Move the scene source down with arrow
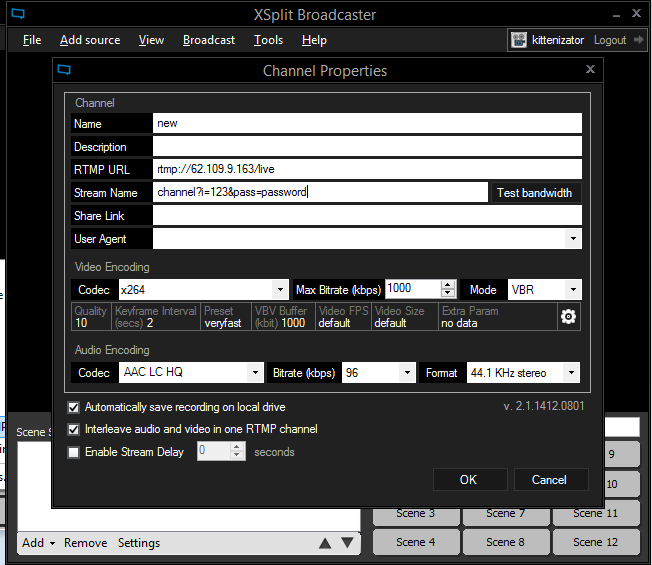The image size is (652, 565). (x=347, y=543)
